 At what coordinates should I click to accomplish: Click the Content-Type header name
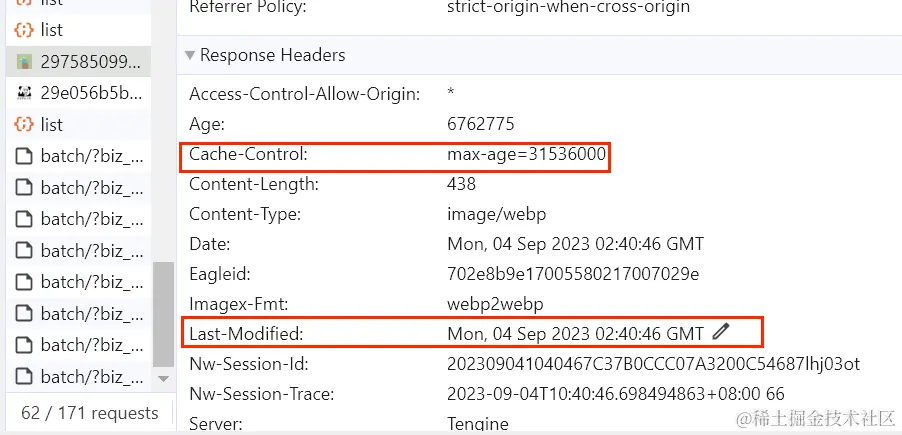(x=245, y=214)
